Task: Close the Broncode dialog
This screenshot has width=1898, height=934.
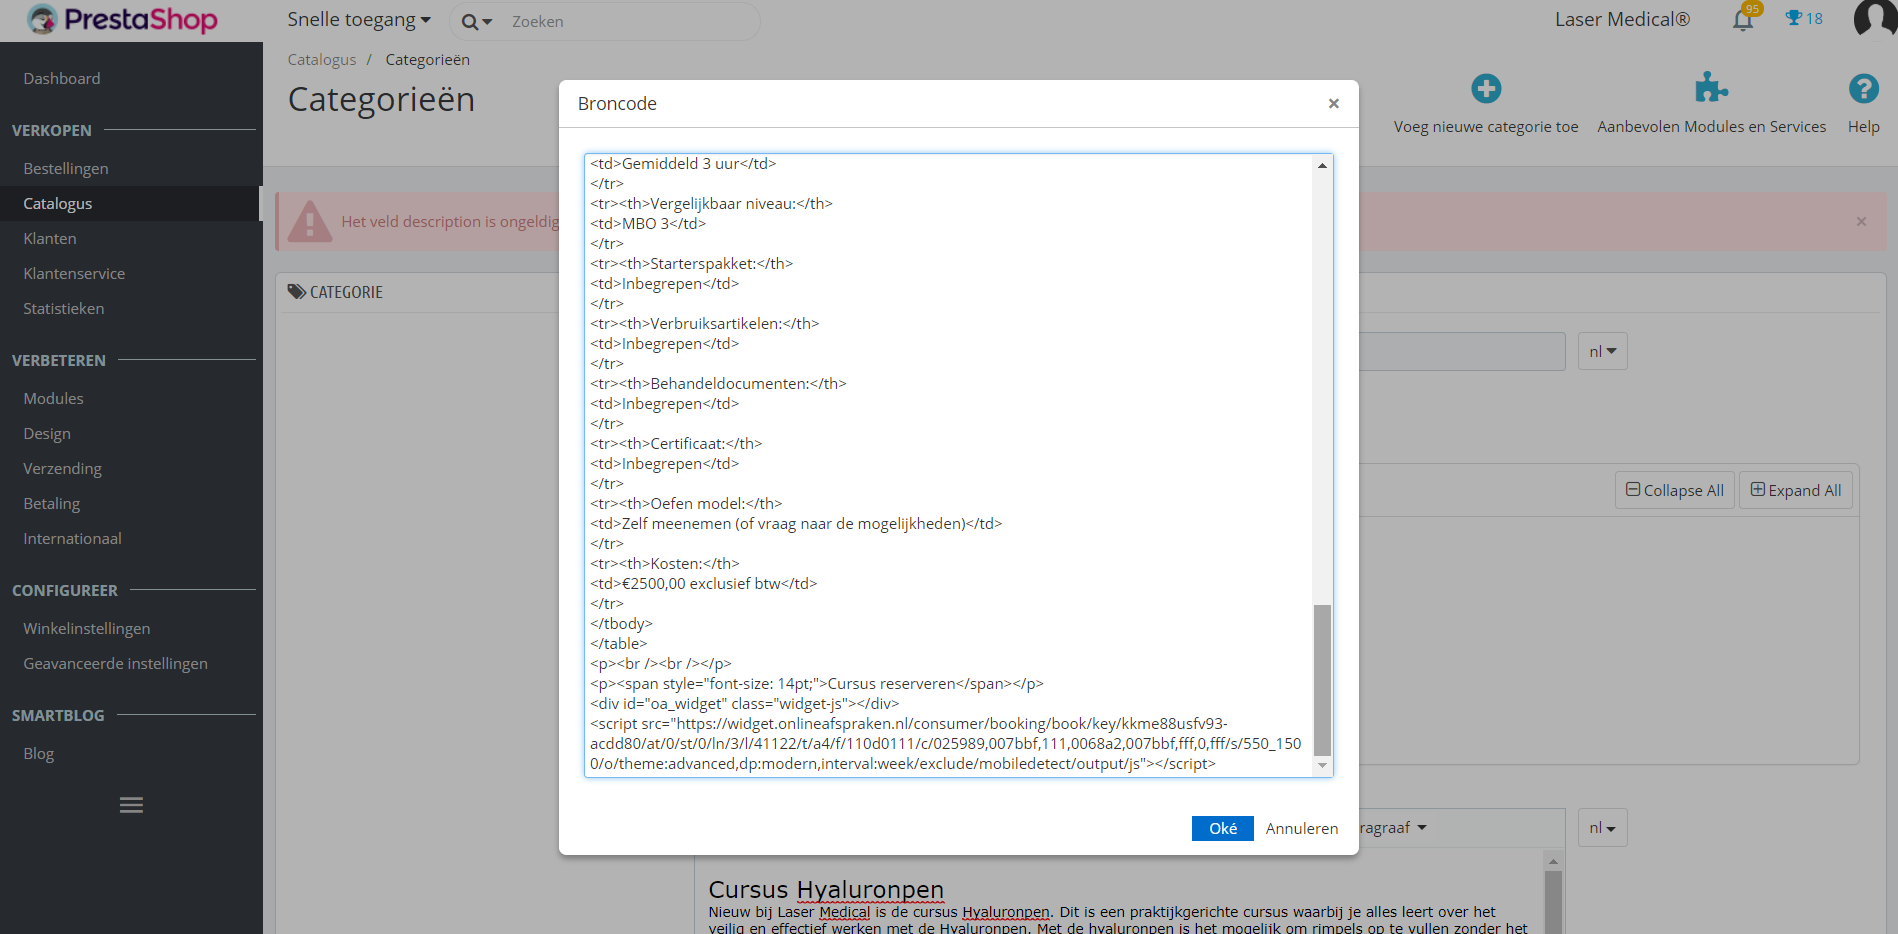Action: tap(1333, 103)
